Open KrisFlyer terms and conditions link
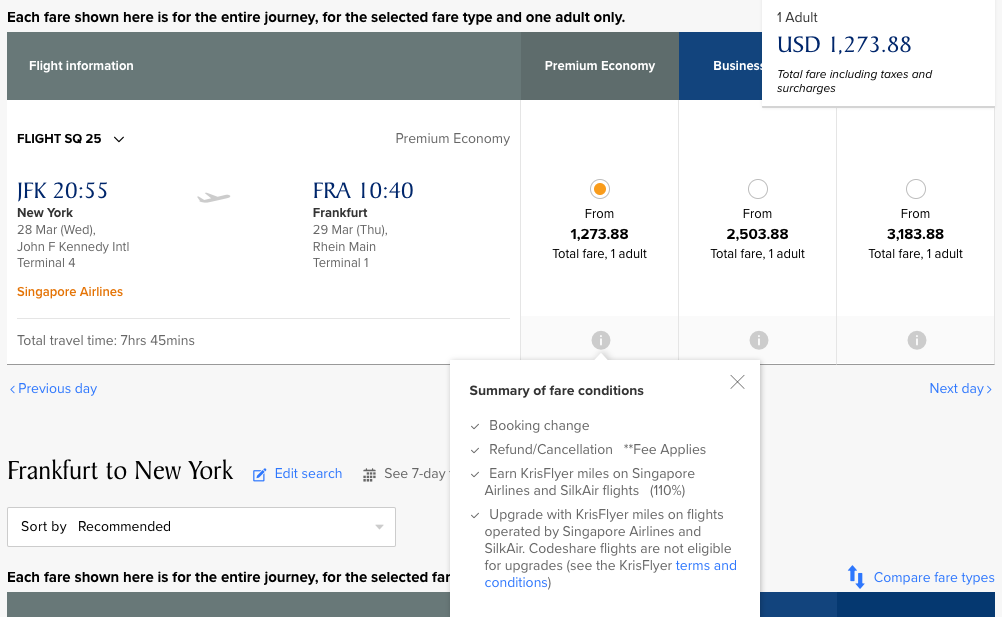 click(x=610, y=574)
